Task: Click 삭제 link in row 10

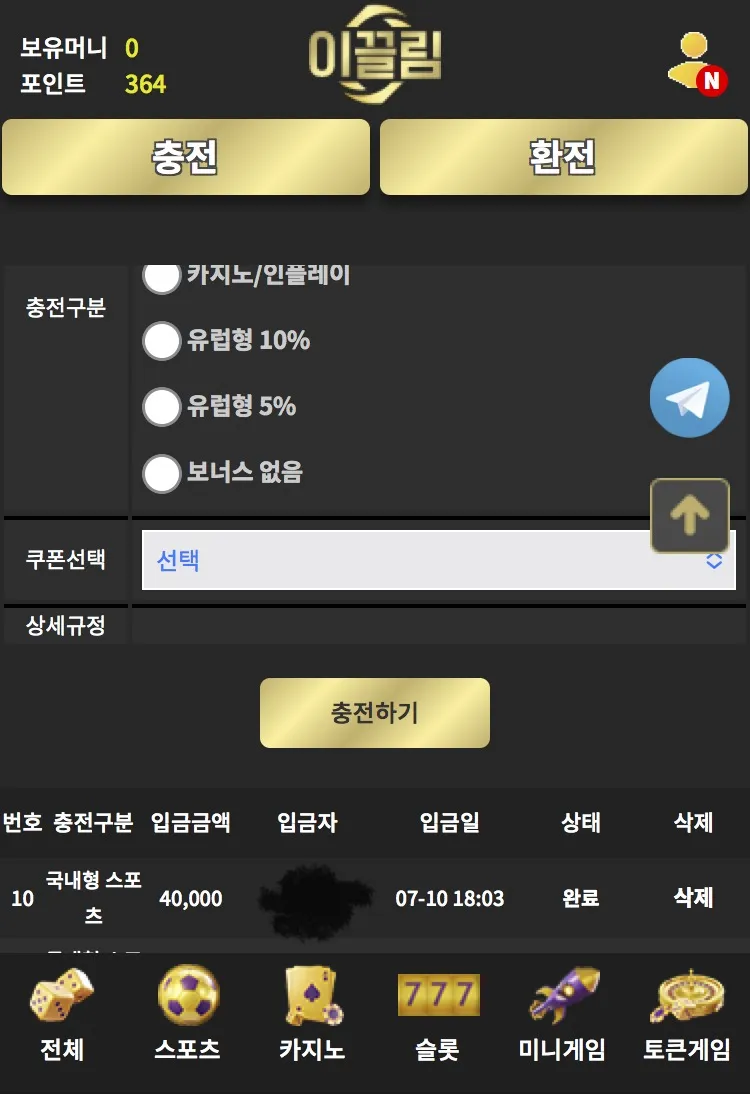Action: tap(693, 897)
